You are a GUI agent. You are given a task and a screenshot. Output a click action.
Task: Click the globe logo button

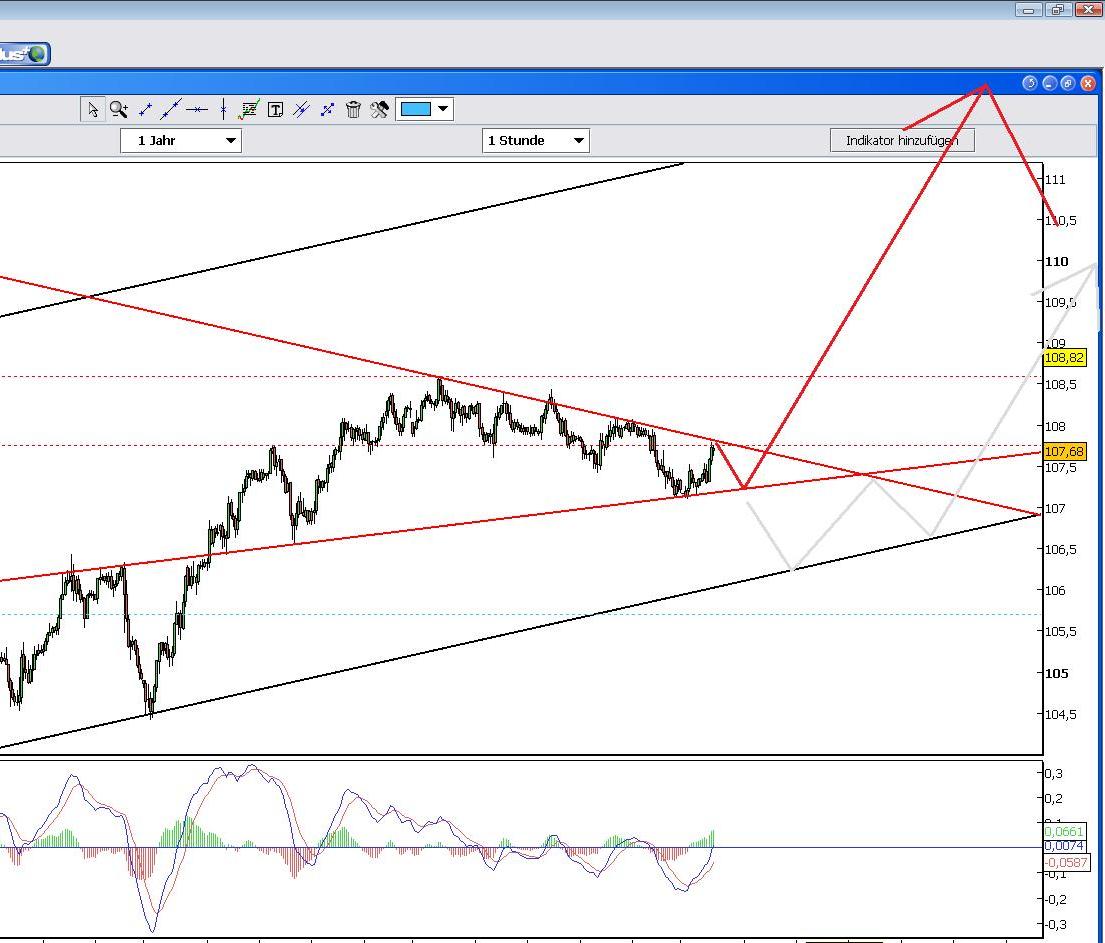24,54
